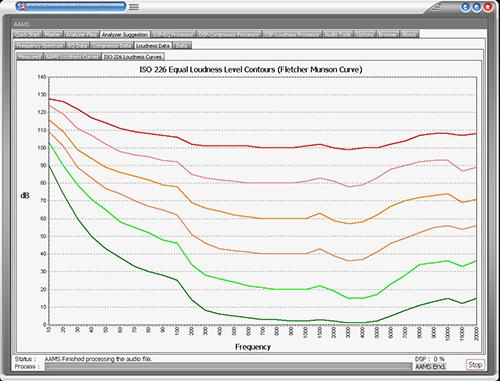The width and height of the screenshot is (500, 381).
Task: Click the Process progress bar
Action: pyautogui.click(x=228, y=367)
